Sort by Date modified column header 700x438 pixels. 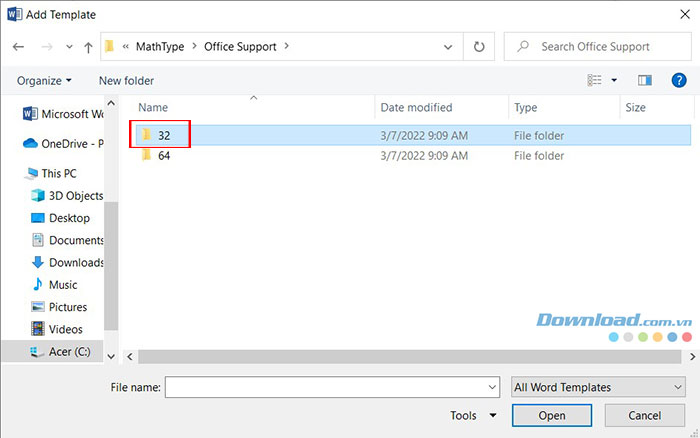pos(416,107)
